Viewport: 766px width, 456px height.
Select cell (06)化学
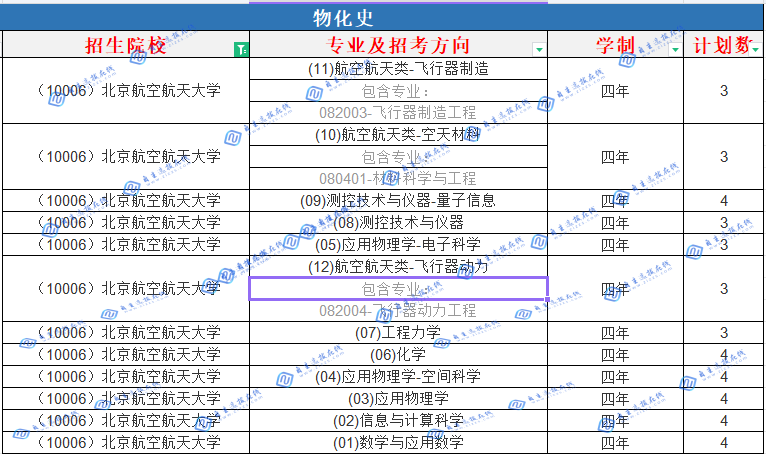pos(398,354)
